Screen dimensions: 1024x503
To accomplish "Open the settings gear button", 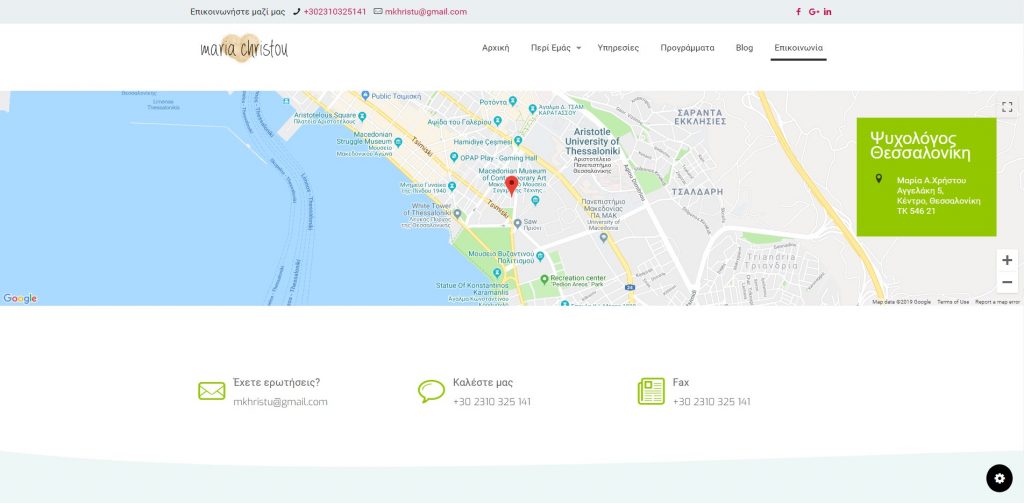I will pyautogui.click(x=999, y=478).
